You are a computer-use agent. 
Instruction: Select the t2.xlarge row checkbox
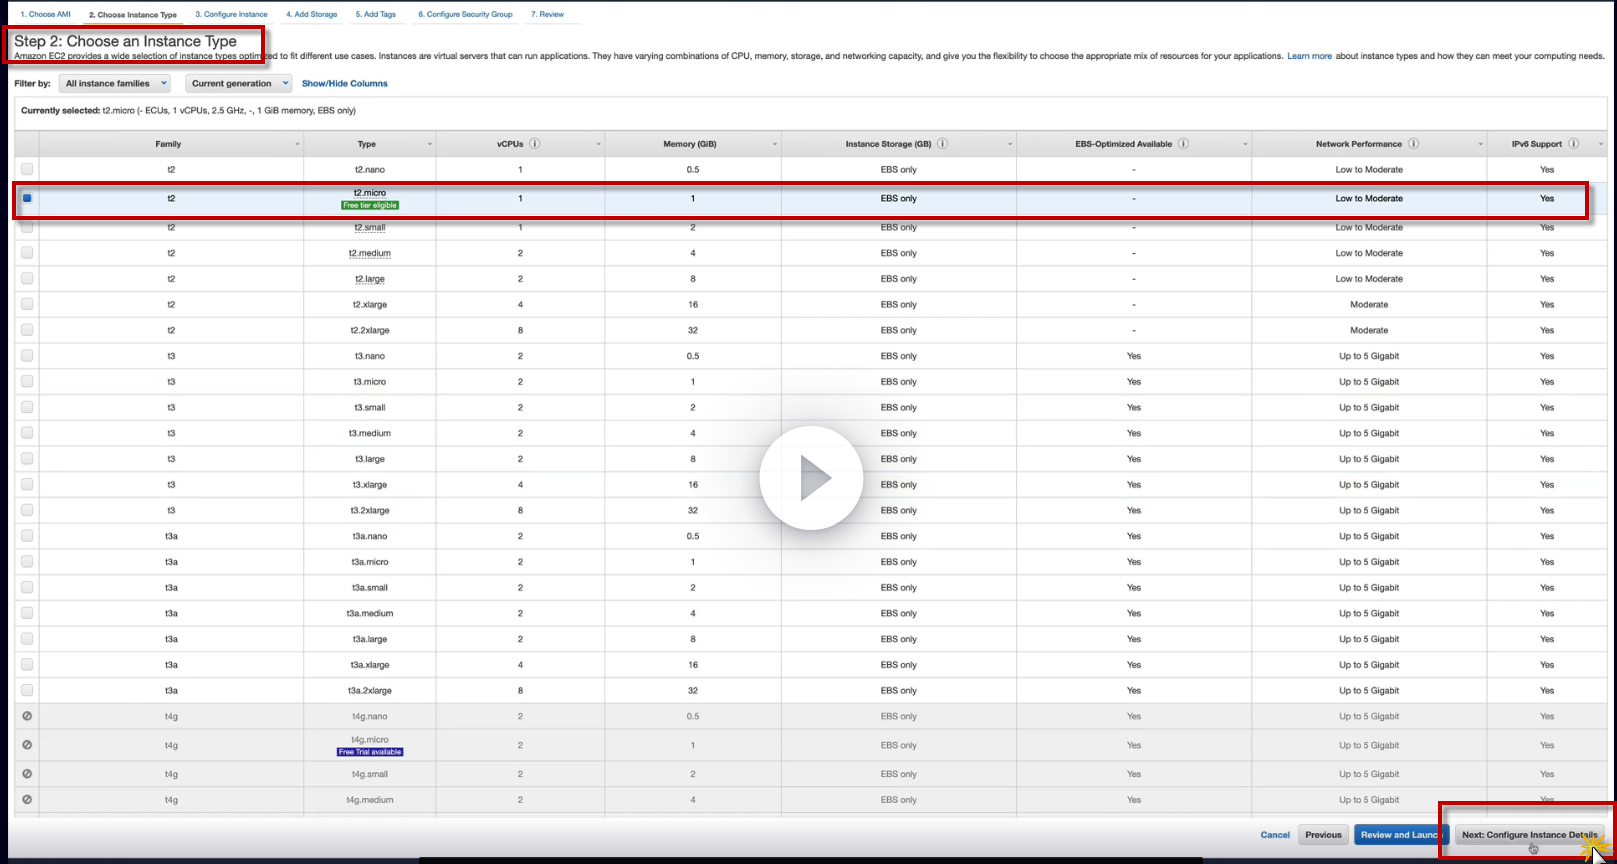pos(27,304)
